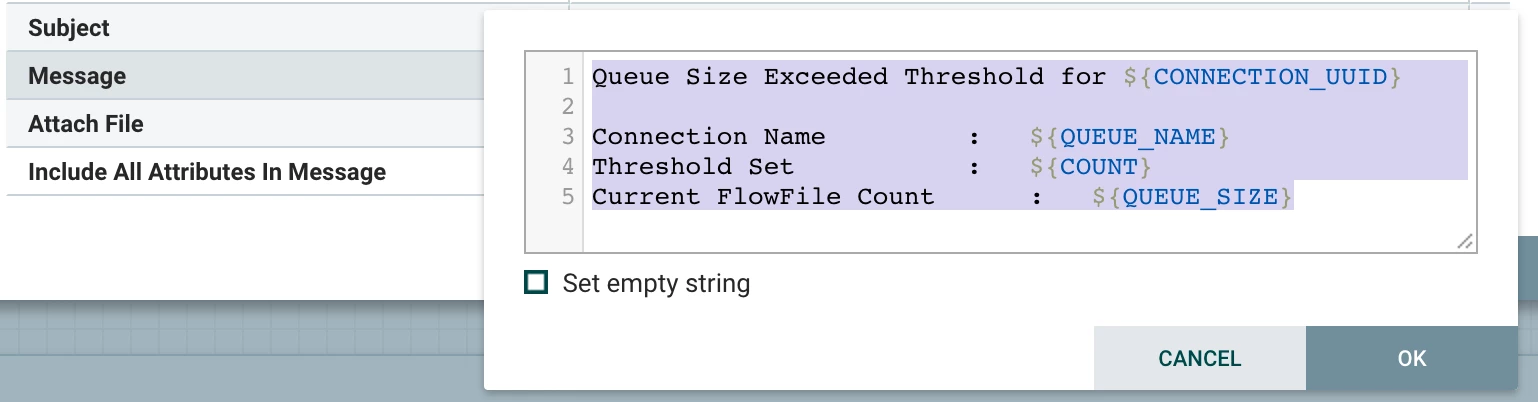The image size is (1538, 402).
Task: Dismiss the editor with CANCEL
Action: click(1199, 358)
